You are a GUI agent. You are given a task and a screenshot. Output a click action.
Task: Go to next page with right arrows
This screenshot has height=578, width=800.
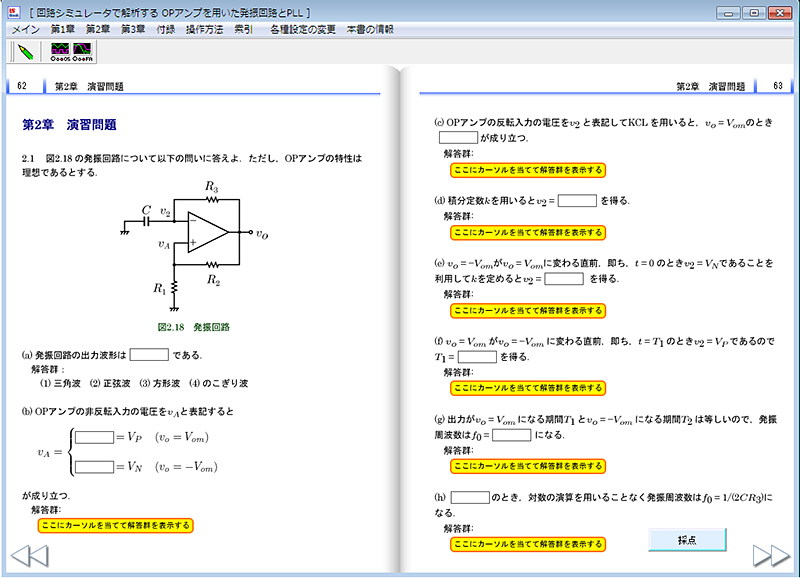click(x=771, y=556)
